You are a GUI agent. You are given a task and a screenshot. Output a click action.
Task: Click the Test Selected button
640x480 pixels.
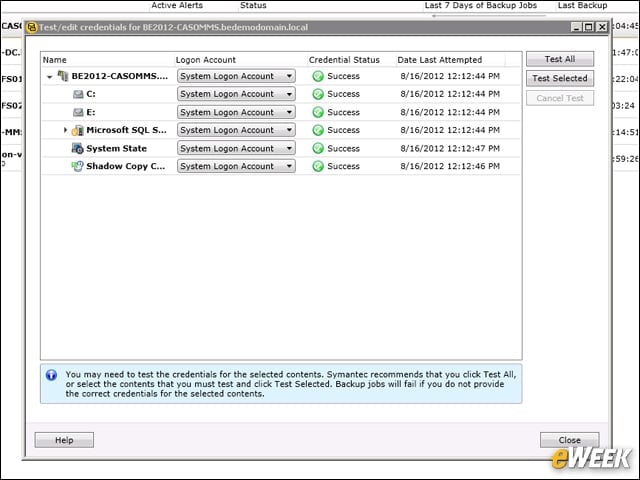(560, 78)
